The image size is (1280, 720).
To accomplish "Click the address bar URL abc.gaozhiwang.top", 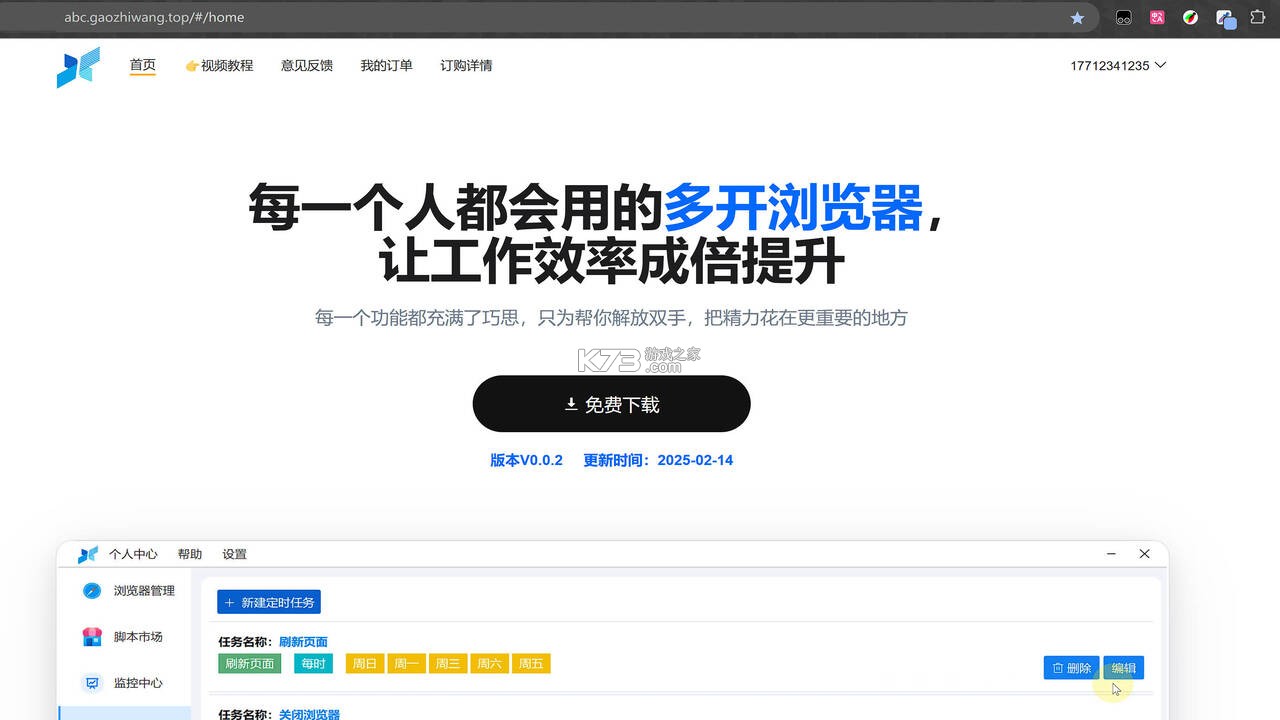I will (154, 18).
